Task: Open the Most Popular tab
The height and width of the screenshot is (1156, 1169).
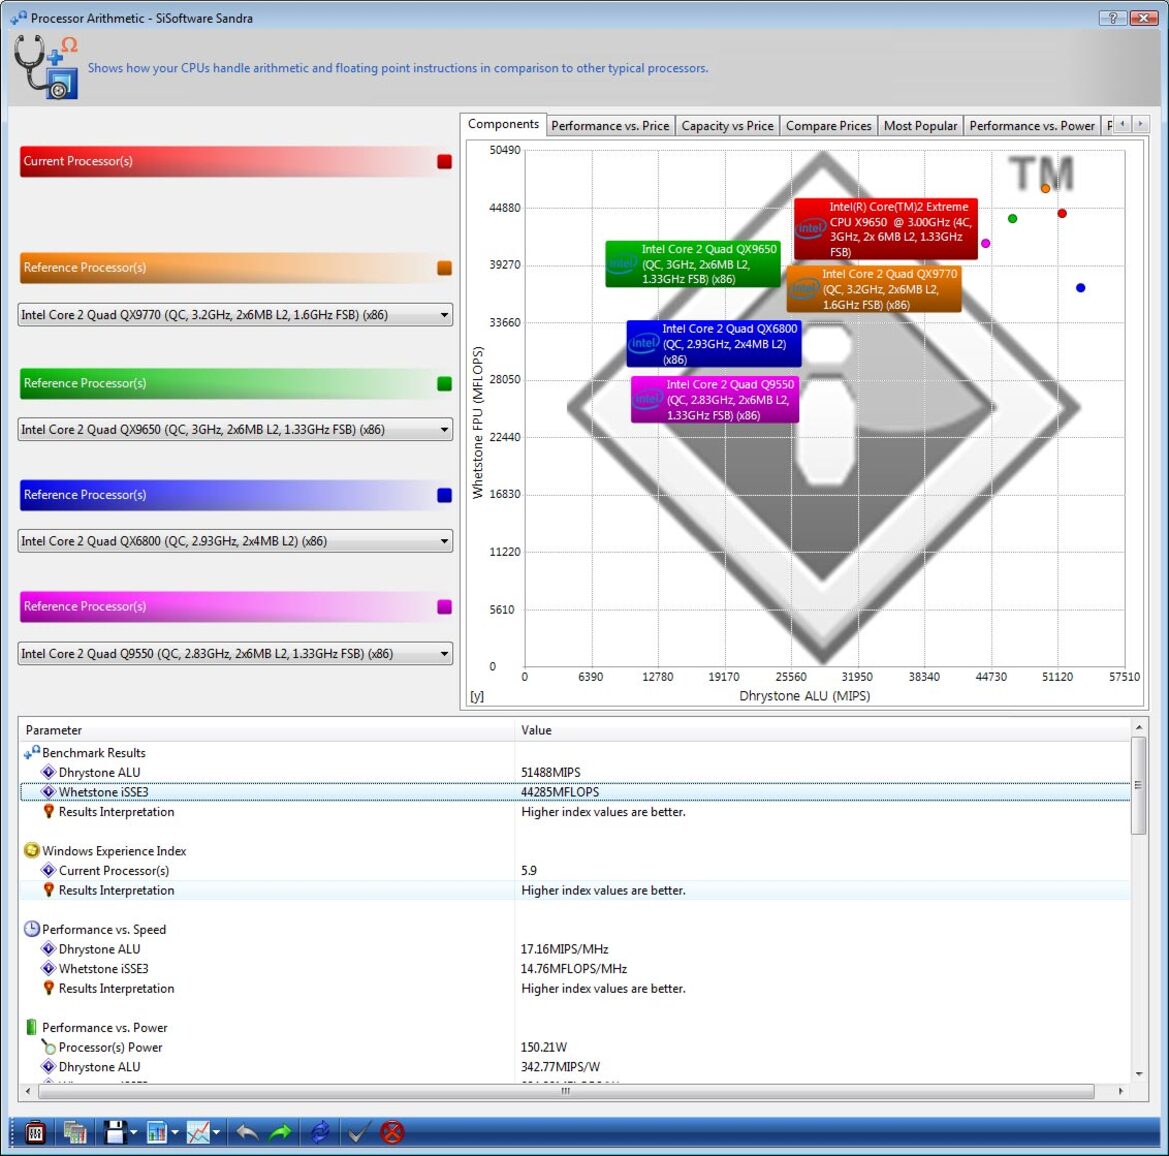Action: click(x=920, y=126)
